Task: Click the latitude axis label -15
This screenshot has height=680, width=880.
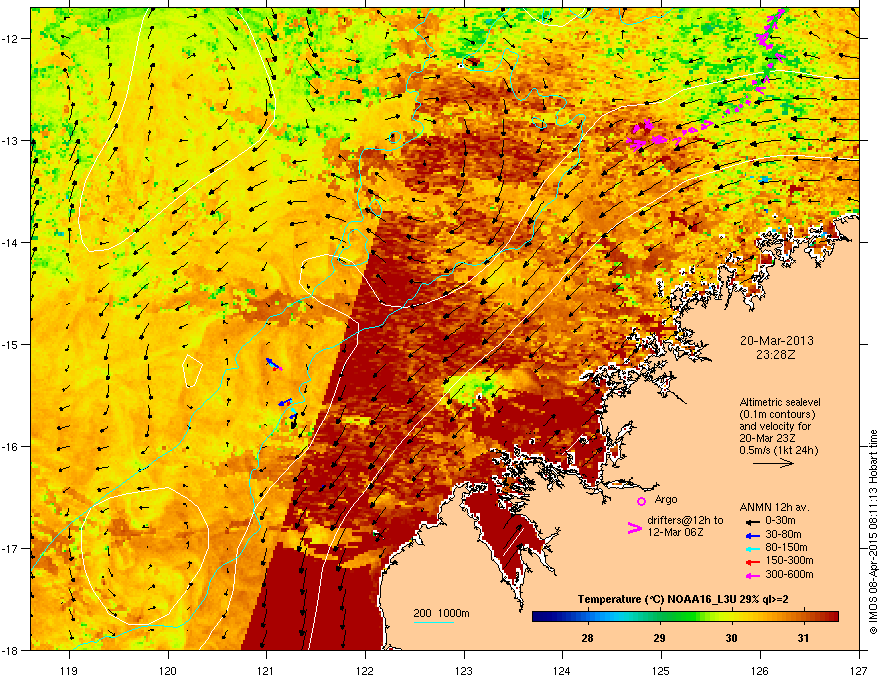Action: tap(10, 344)
